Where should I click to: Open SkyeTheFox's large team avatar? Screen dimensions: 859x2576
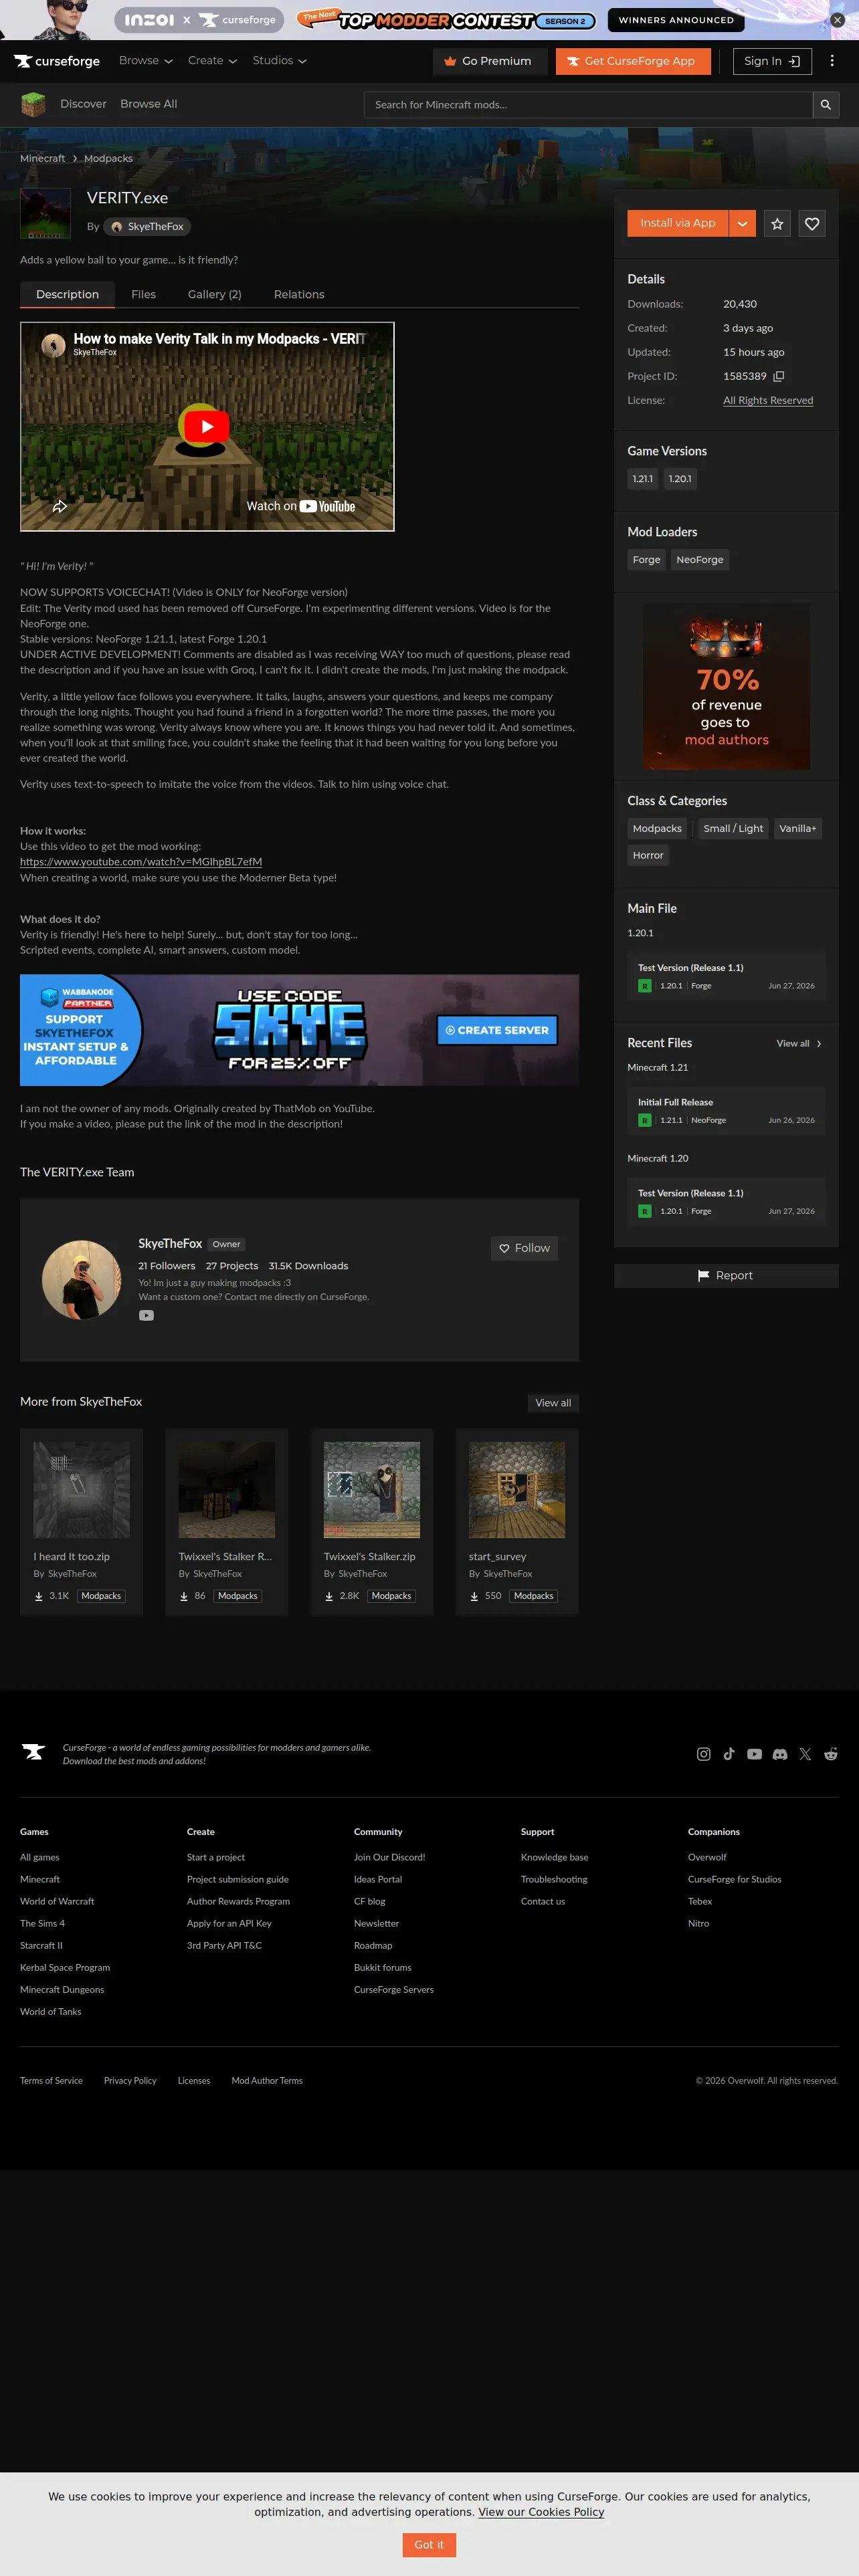(81, 1280)
